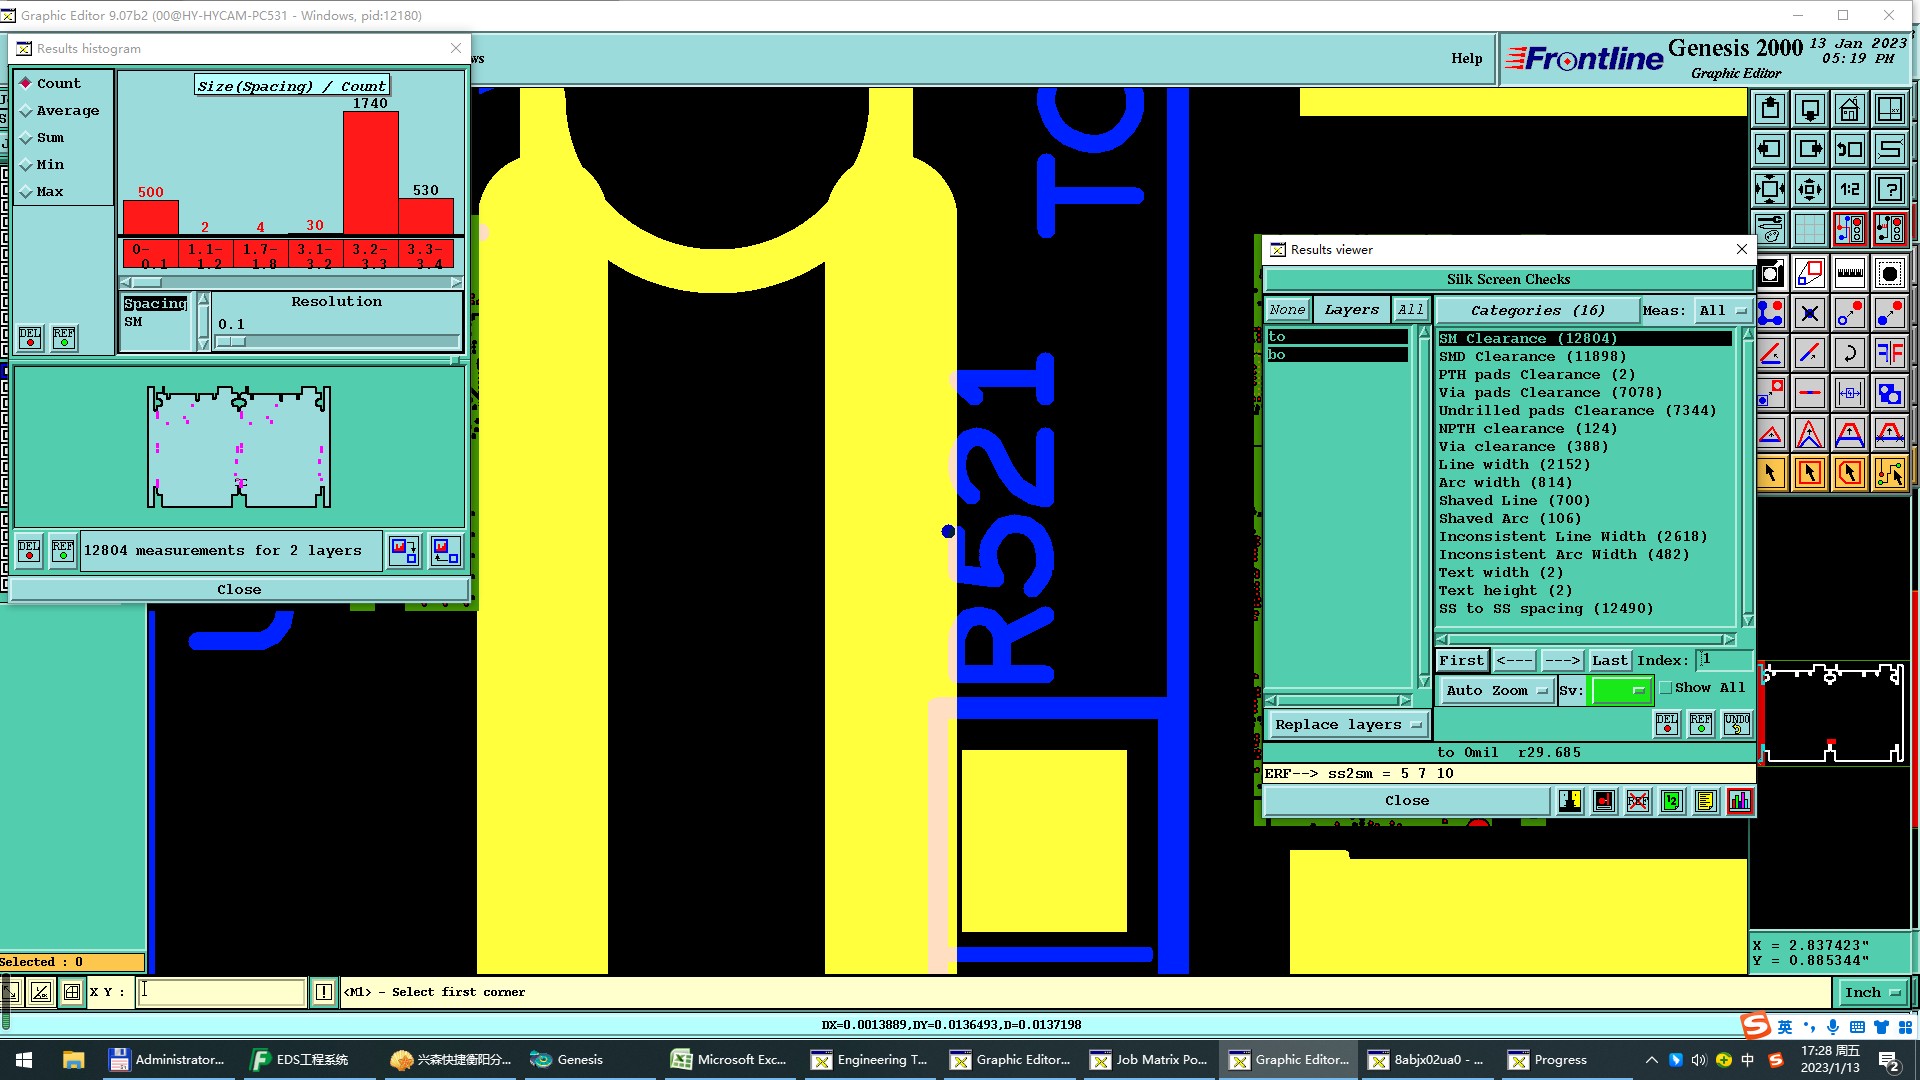
Task: Expand the Inch units dropdown
Action: [1871, 992]
